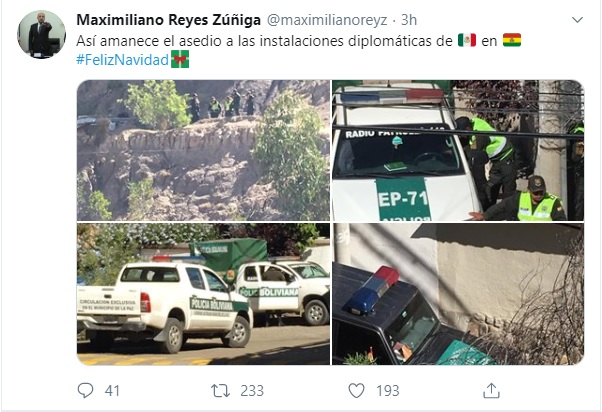Open the tweet options chevron menu

[x=577, y=20]
